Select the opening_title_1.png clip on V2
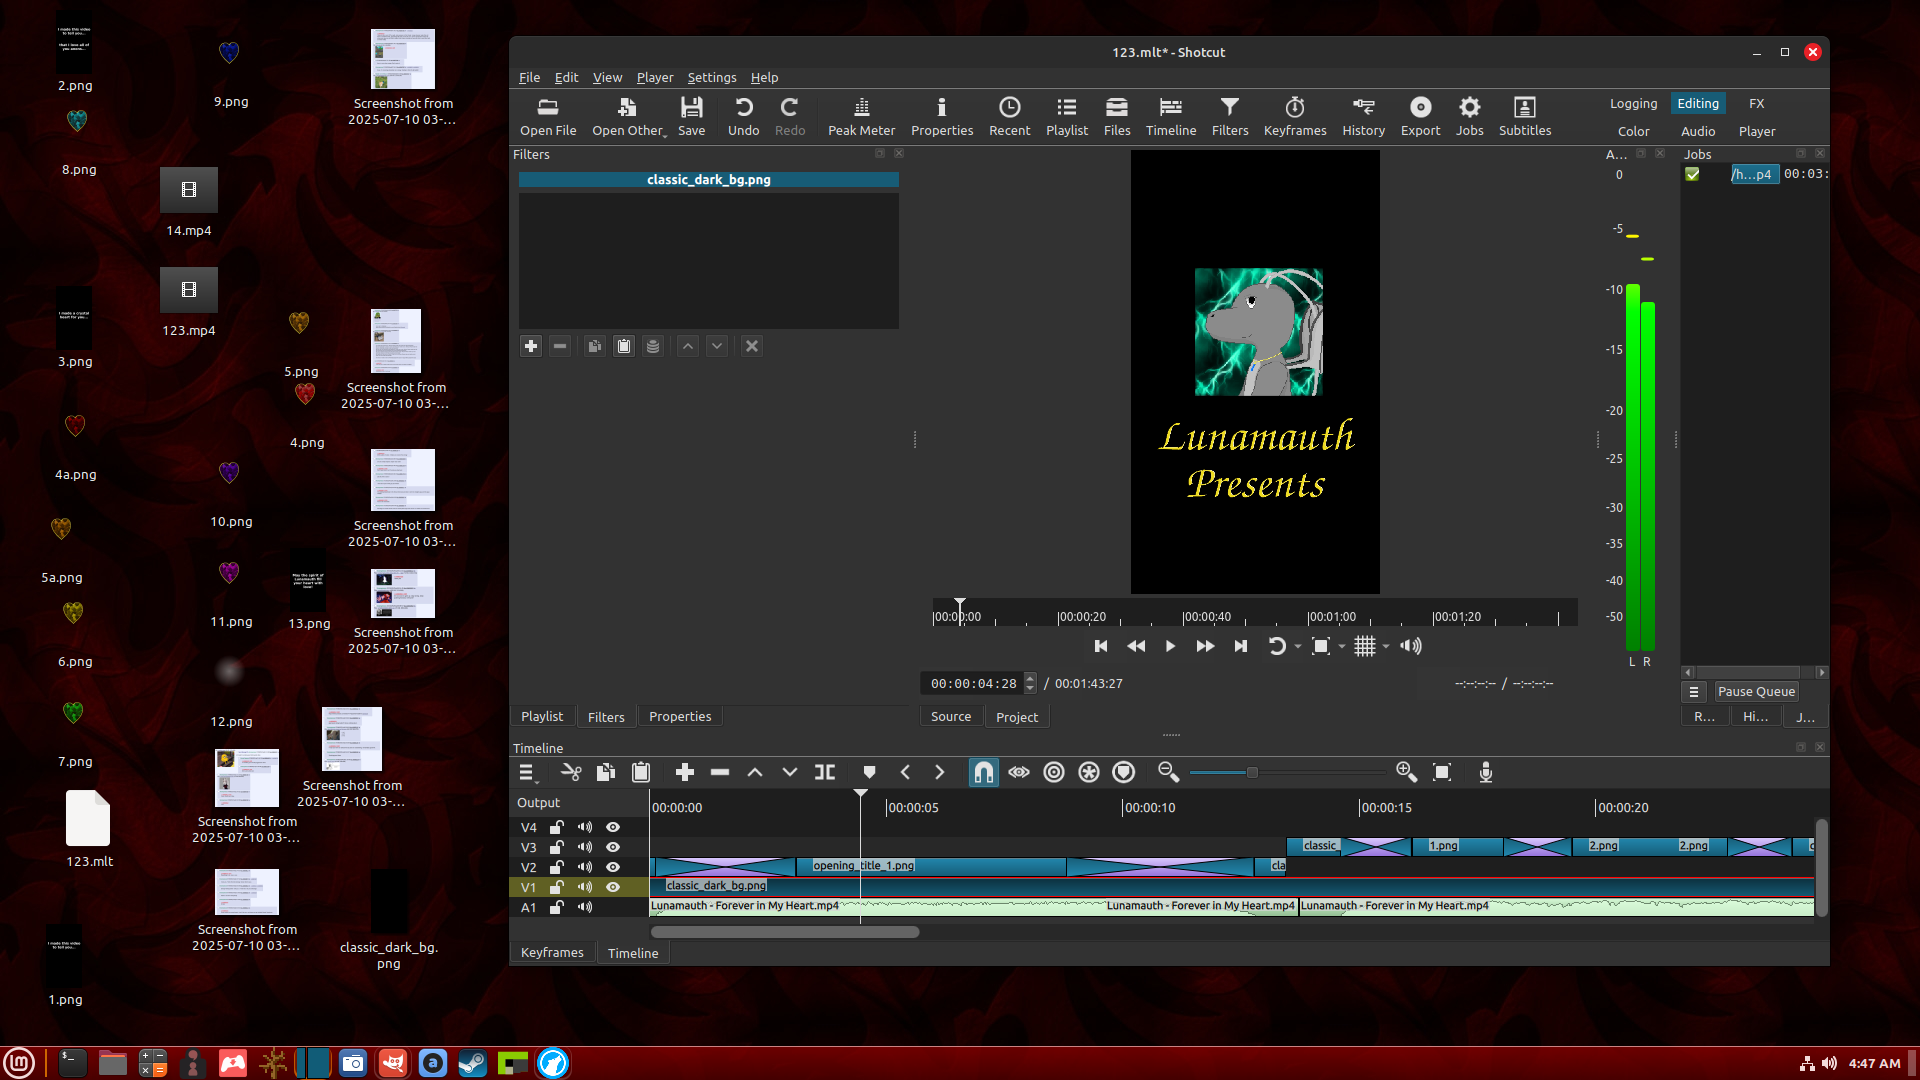Viewport: 1920px width, 1080px height. click(931, 866)
